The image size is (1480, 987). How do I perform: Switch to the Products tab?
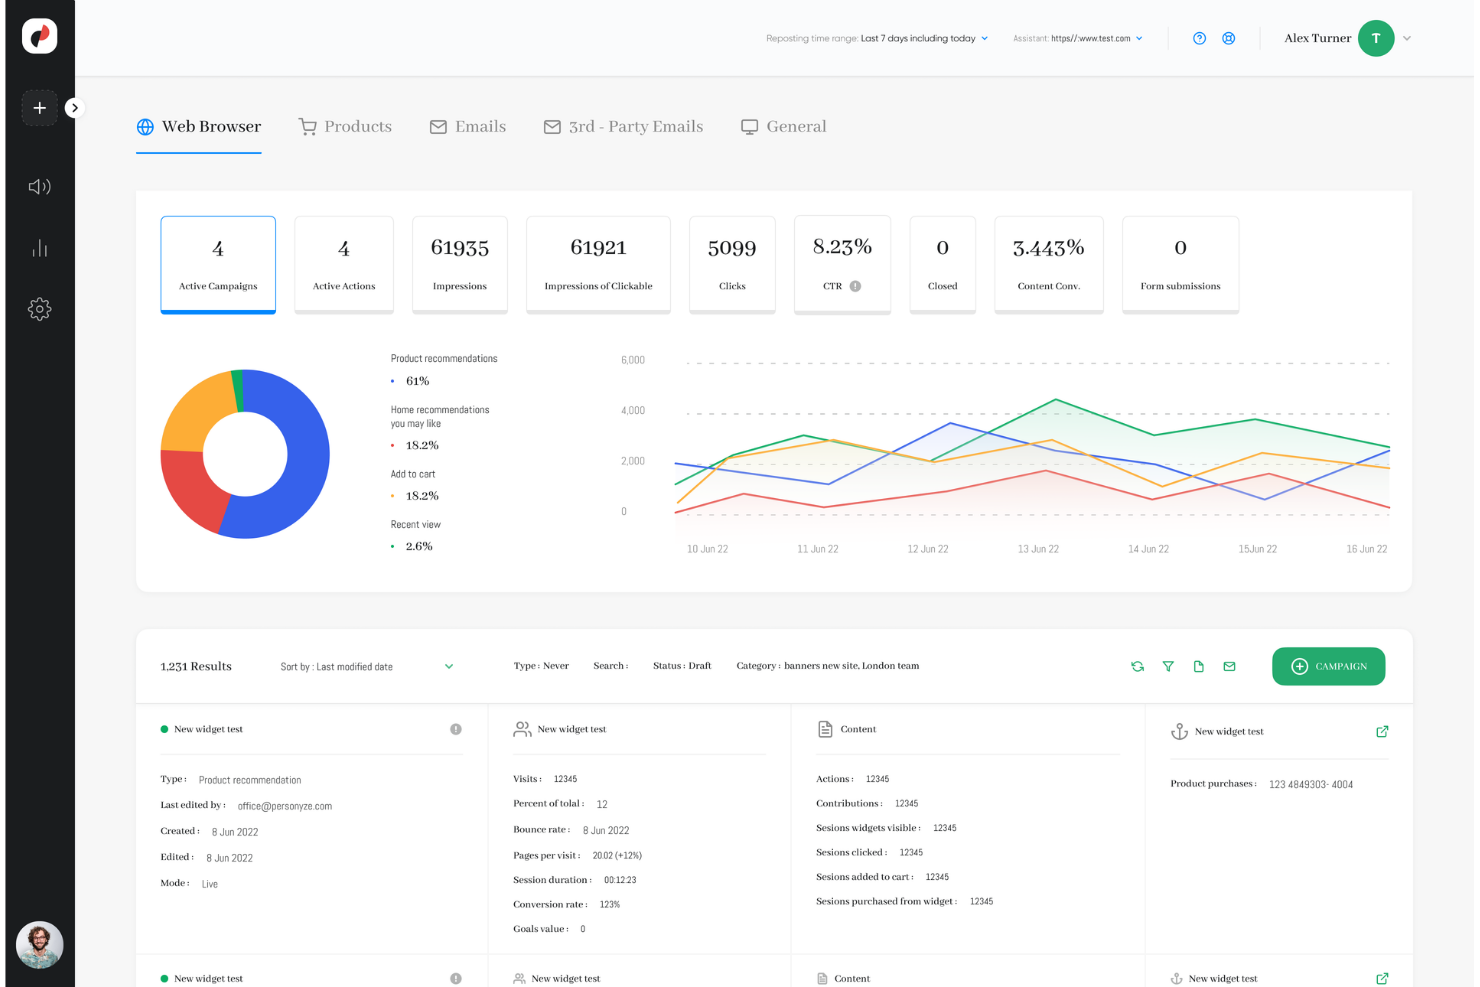pos(345,126)
